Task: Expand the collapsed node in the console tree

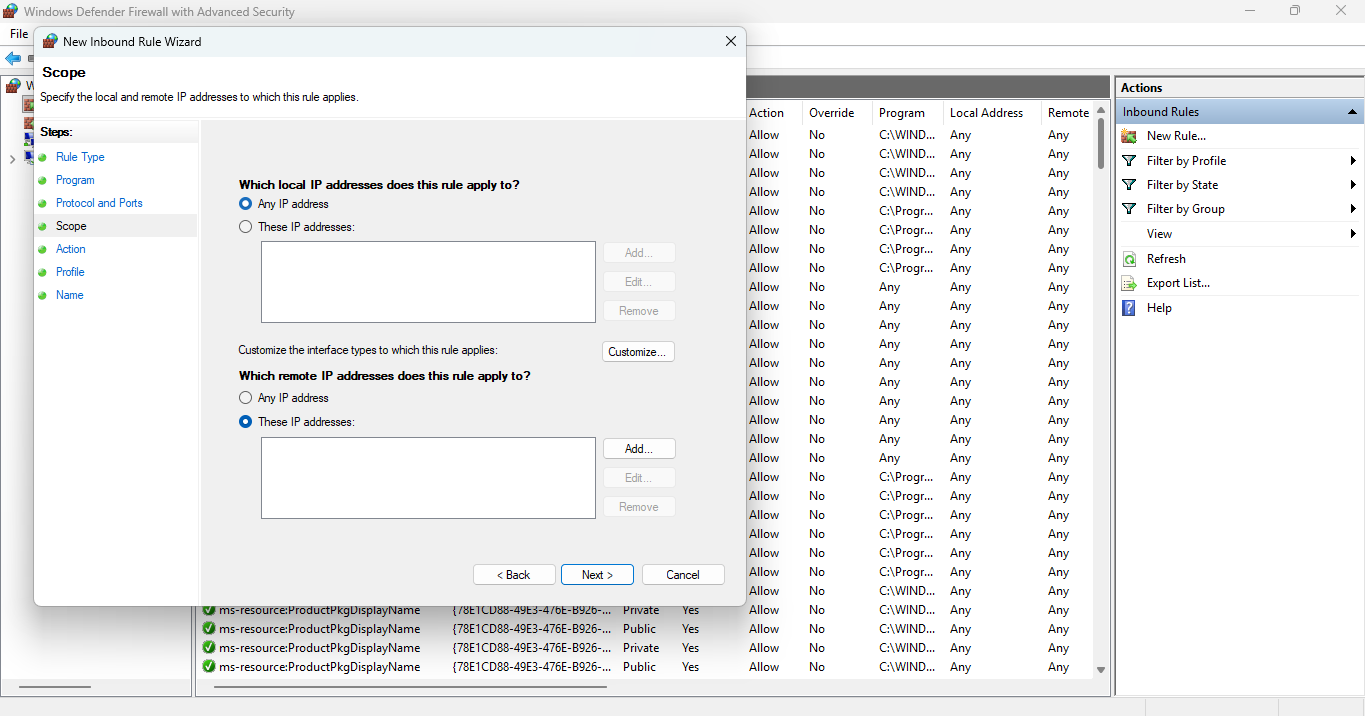Action: click(12, 159)
